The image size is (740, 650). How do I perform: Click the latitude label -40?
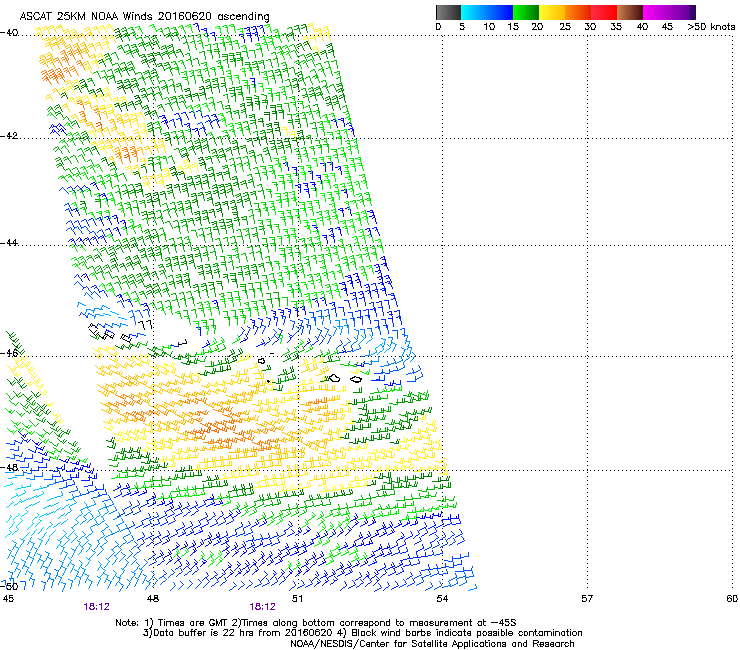click(x=9, y=33)
